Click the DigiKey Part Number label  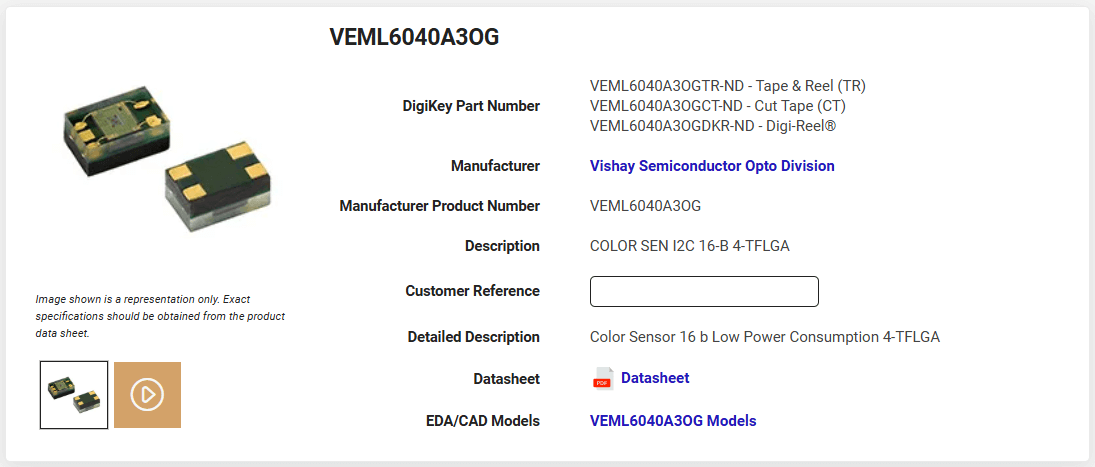[471, 106]
